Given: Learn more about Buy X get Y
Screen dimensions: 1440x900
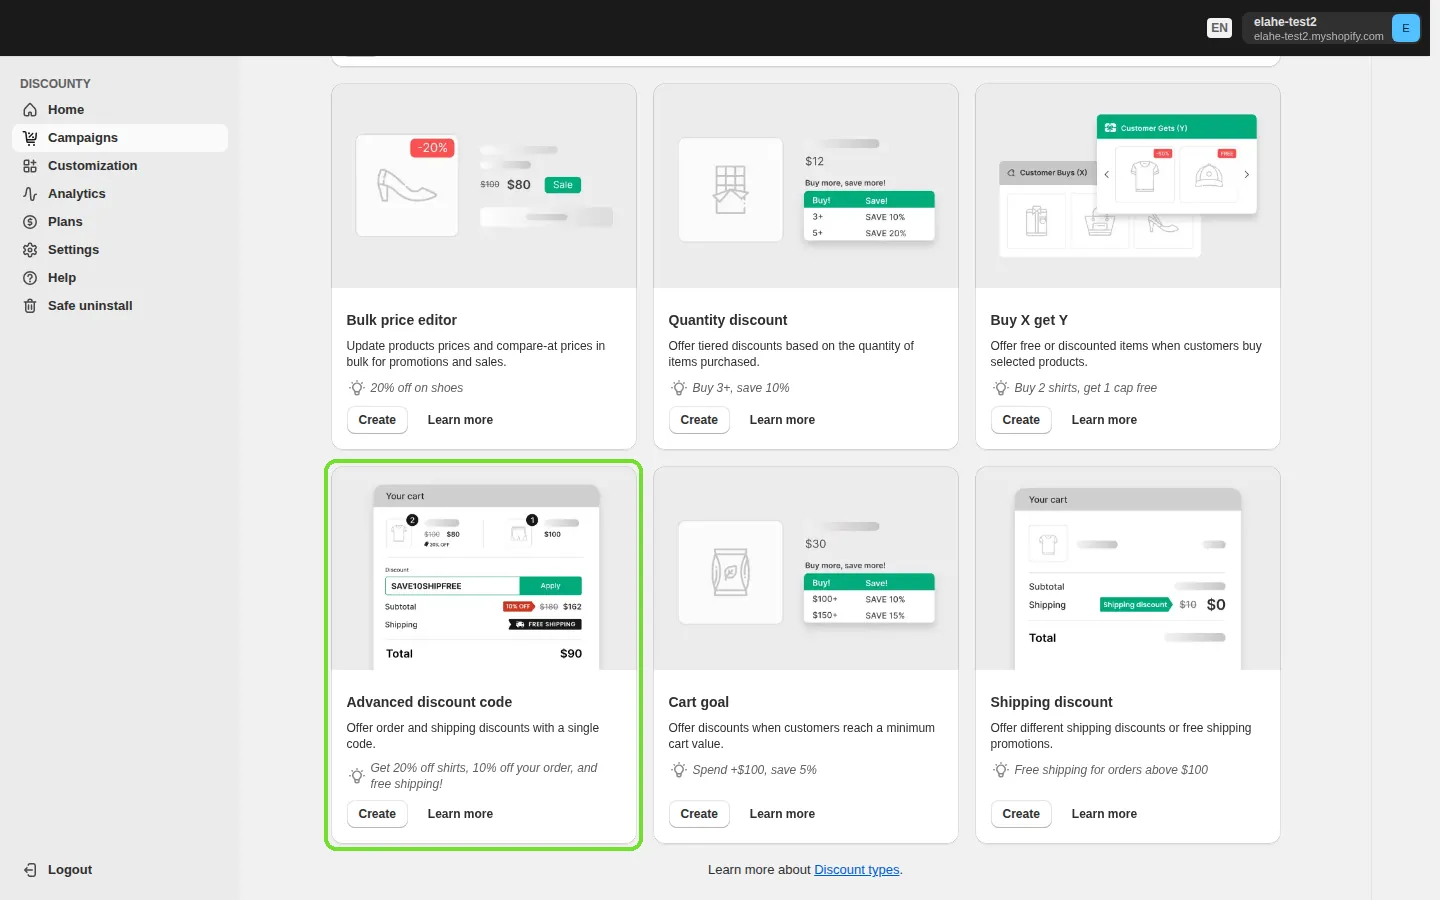Looking at the screenshot, I should click(1104, 420).
